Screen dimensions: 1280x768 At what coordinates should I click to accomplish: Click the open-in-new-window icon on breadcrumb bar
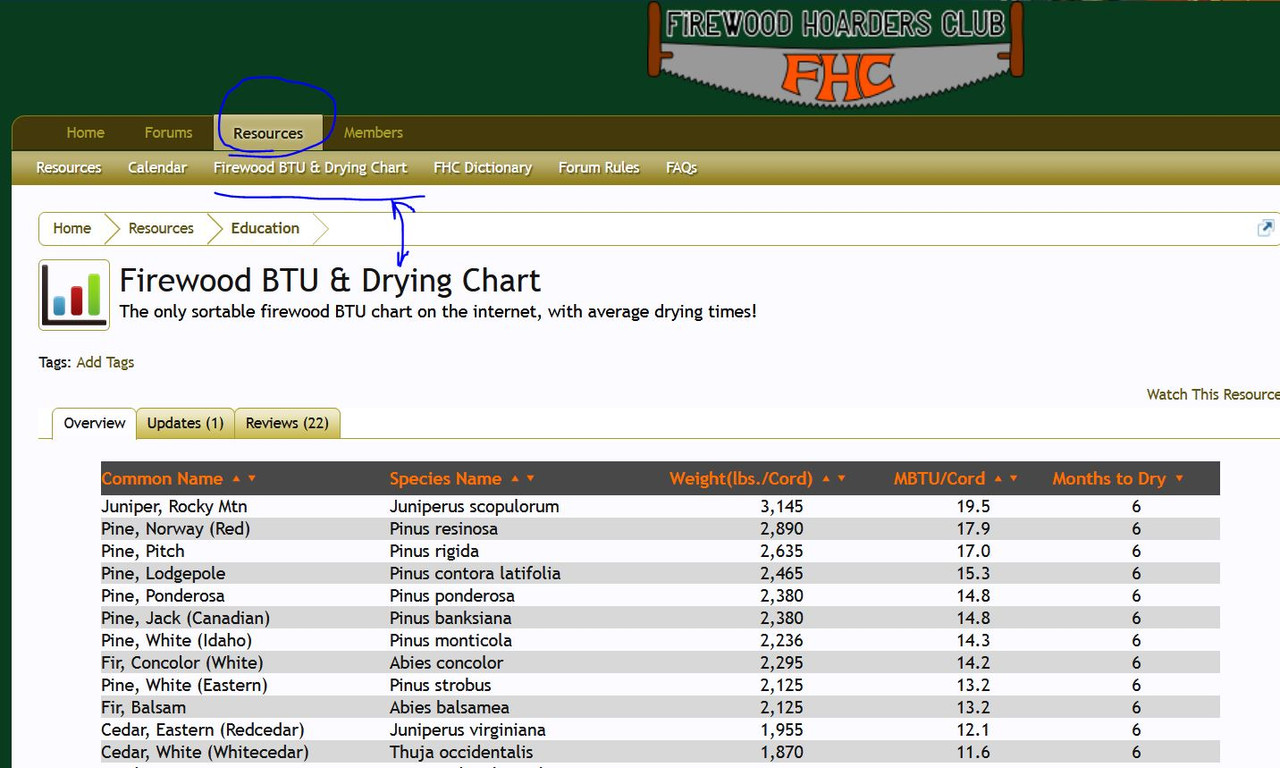(1266, 228)
